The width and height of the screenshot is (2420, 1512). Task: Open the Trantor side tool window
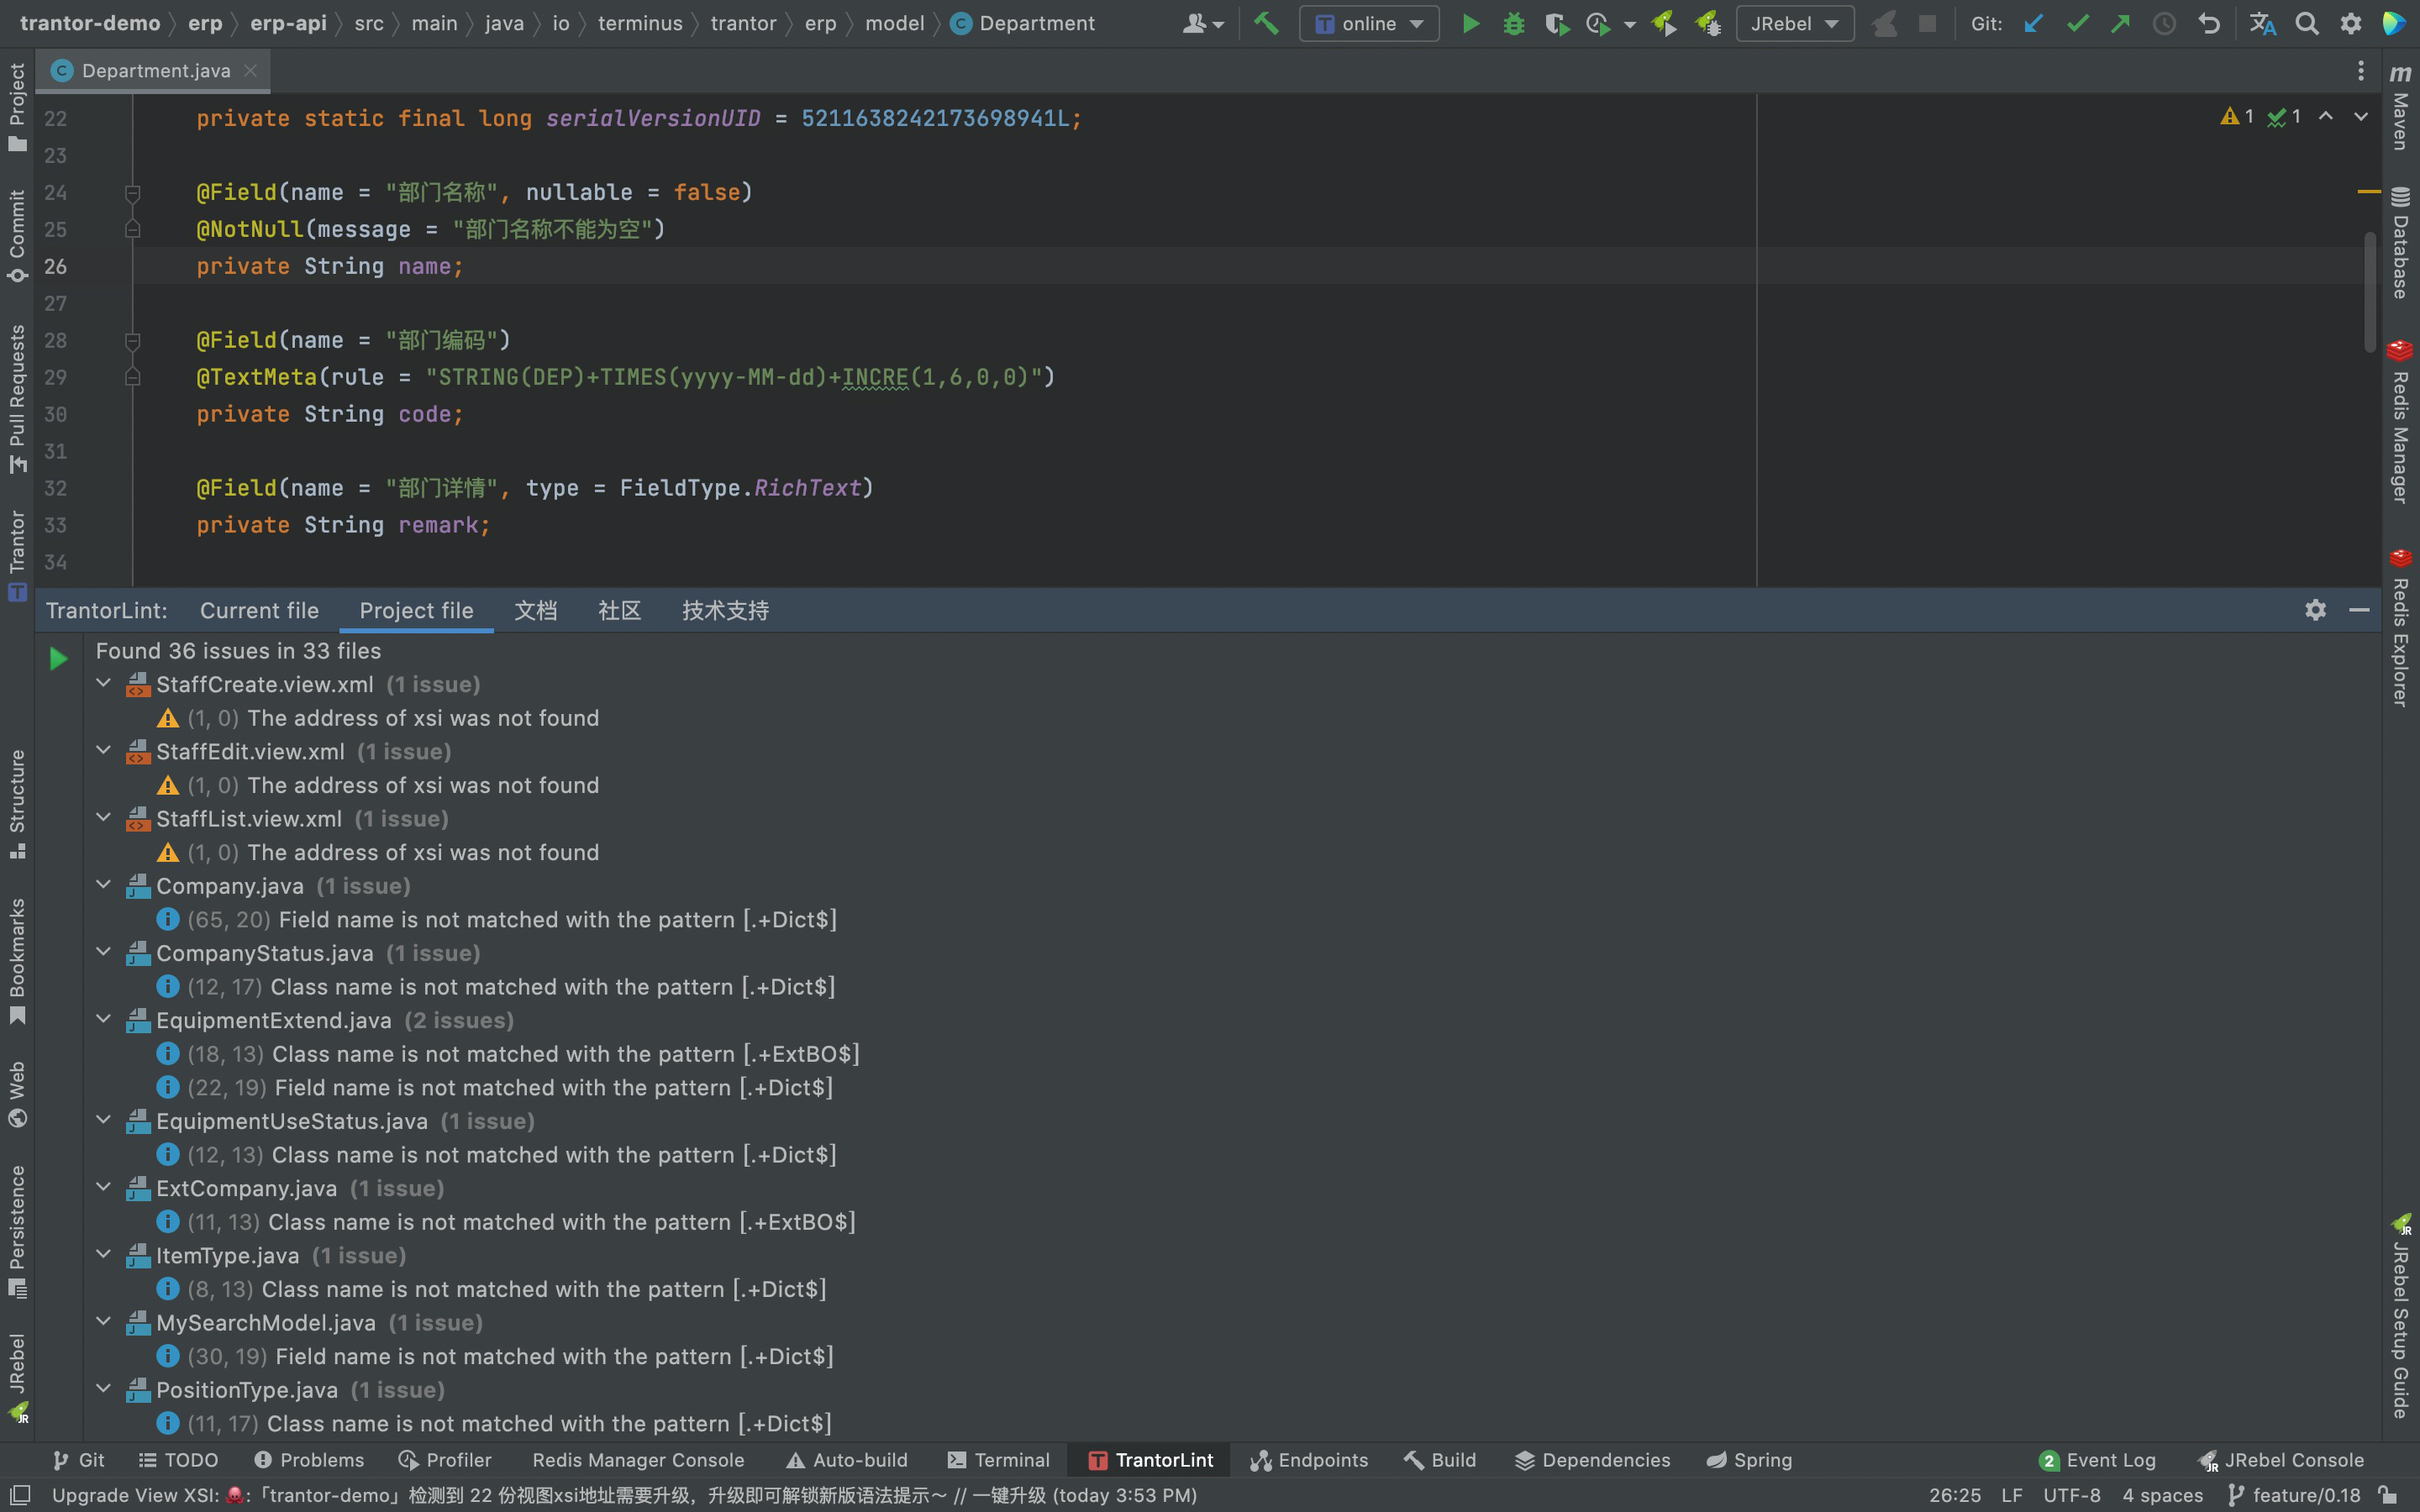click(x=17, y=556)
